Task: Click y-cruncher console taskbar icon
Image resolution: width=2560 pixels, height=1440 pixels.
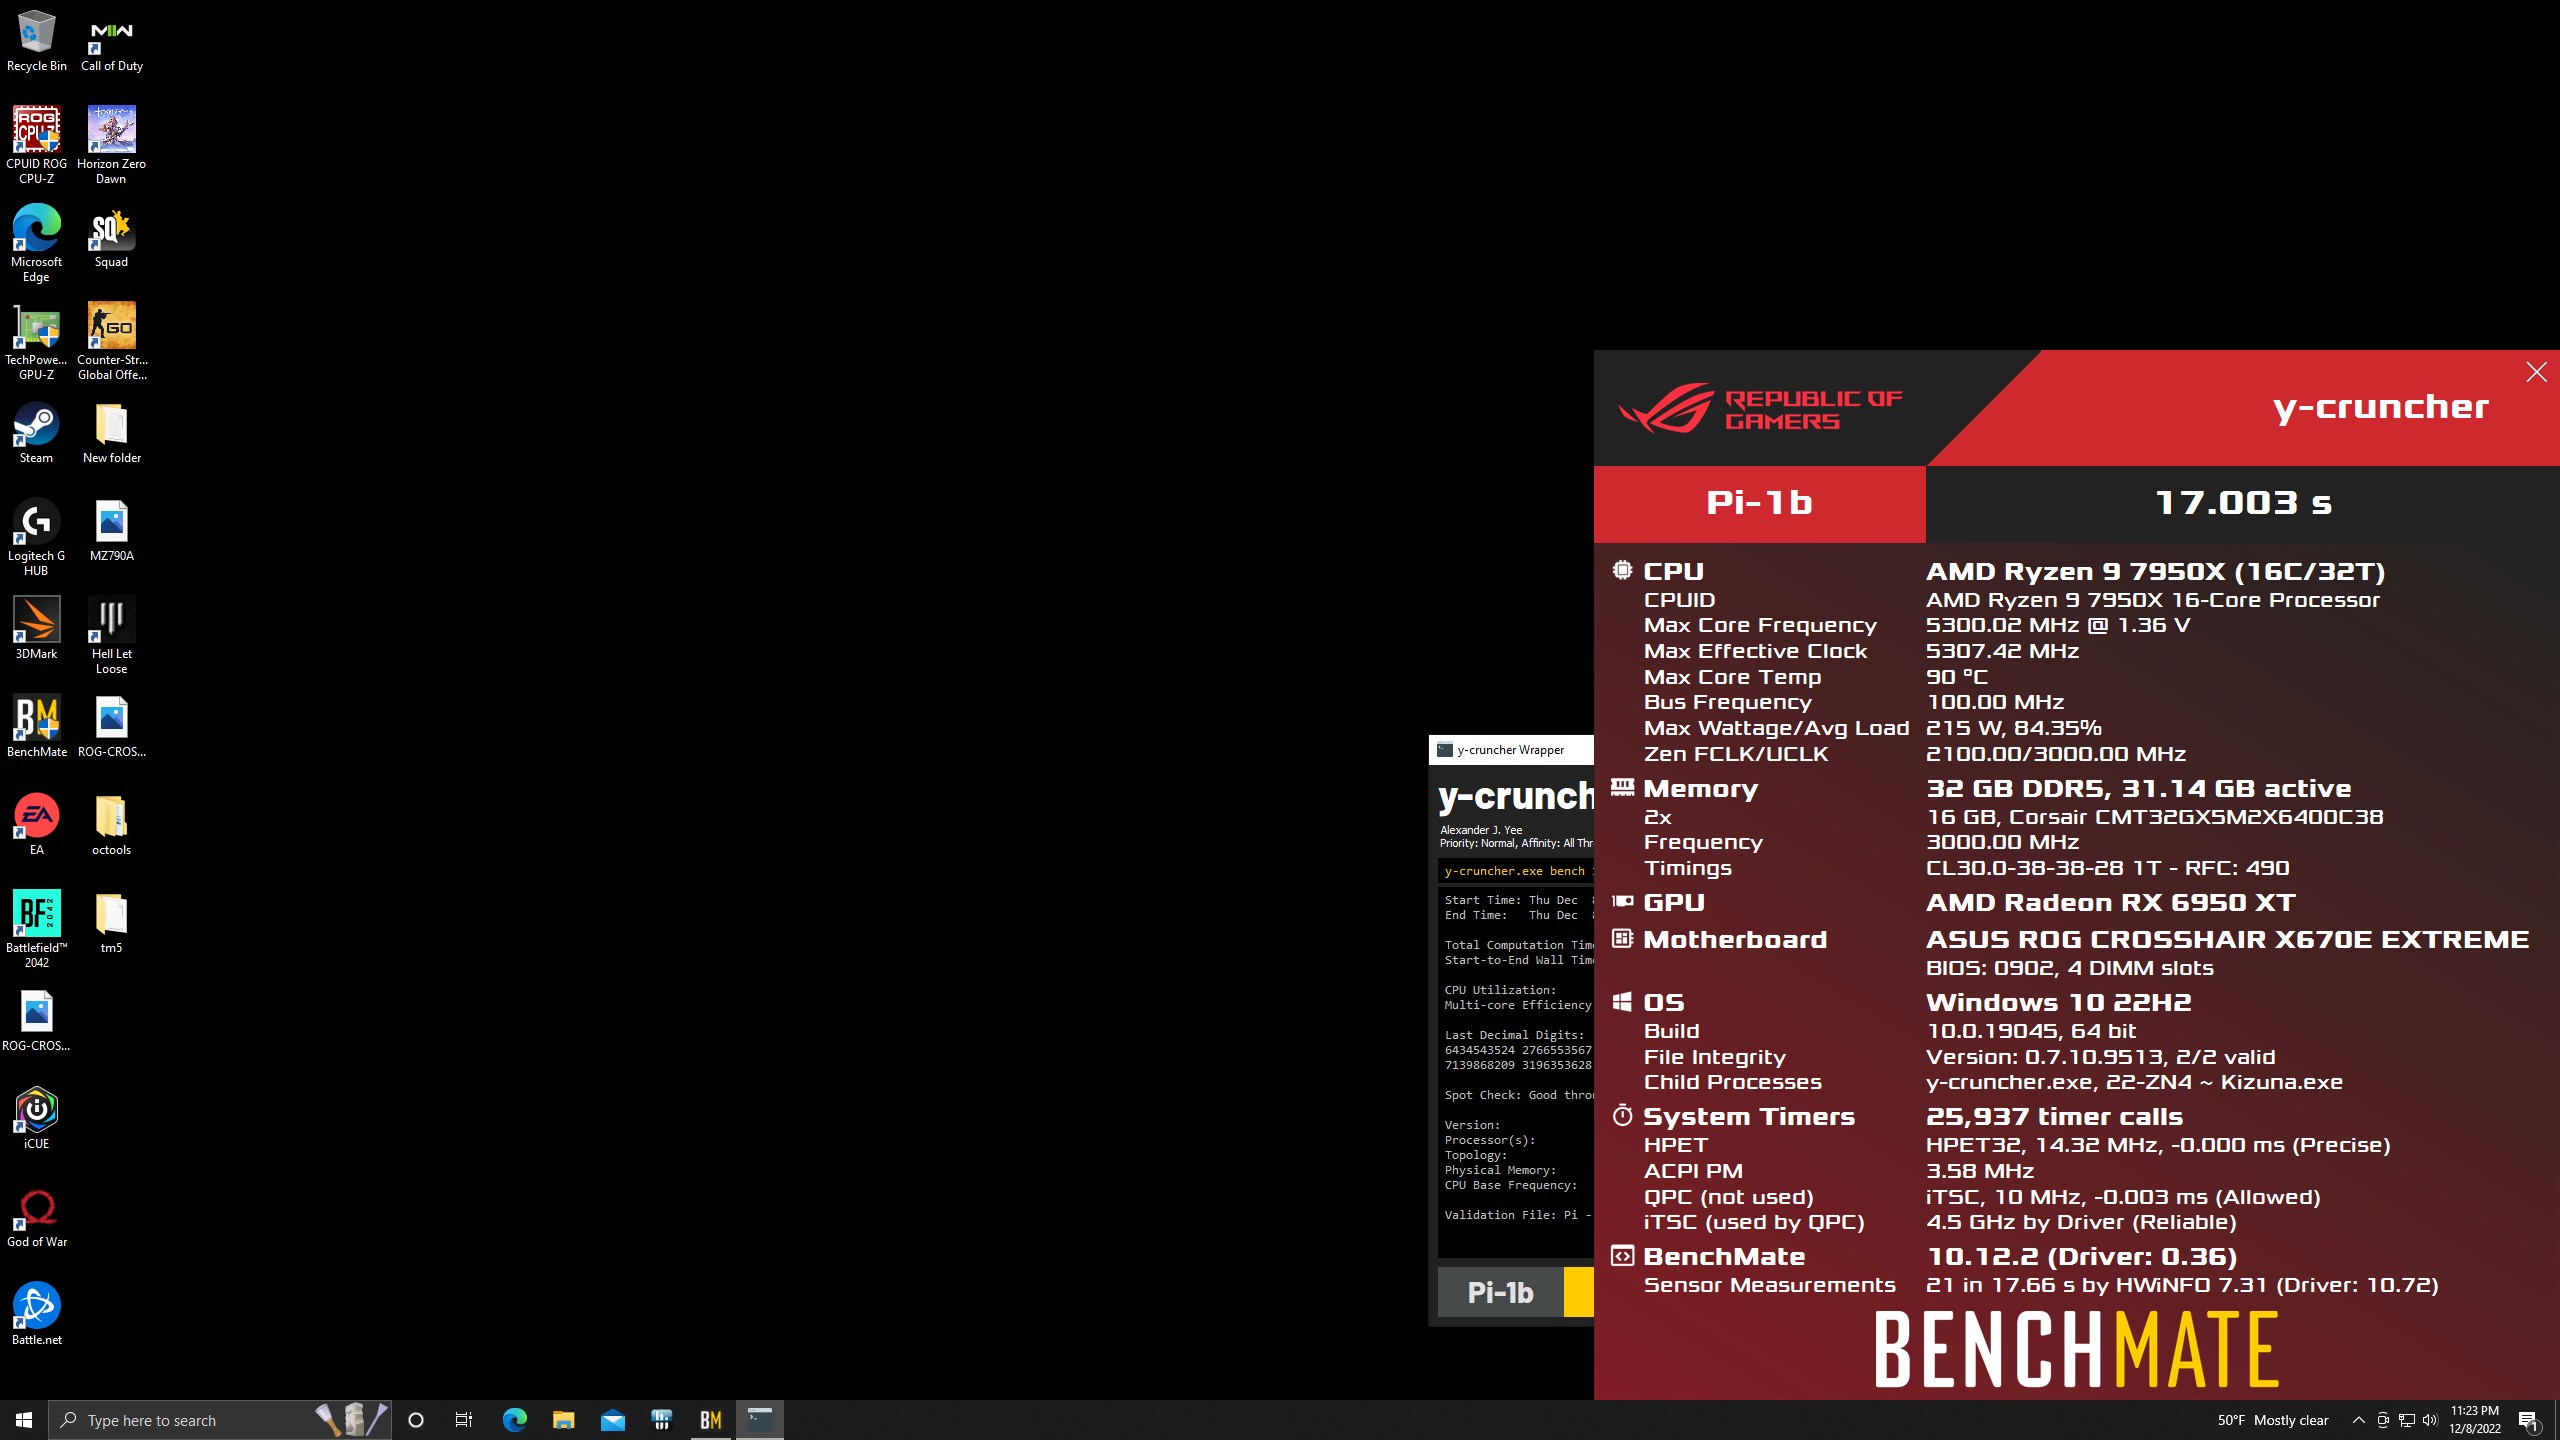Action: pyautogui.click(x=760, y=1420)
